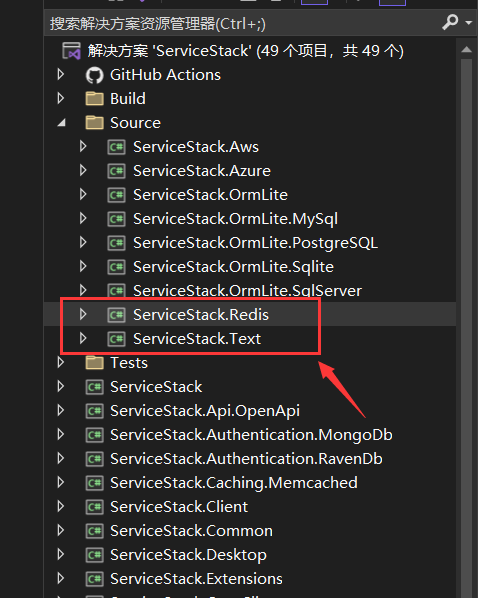Select the Build folder label
This screenshot has width=478, height=598.
pyautogui.click(x=128, y=99)
